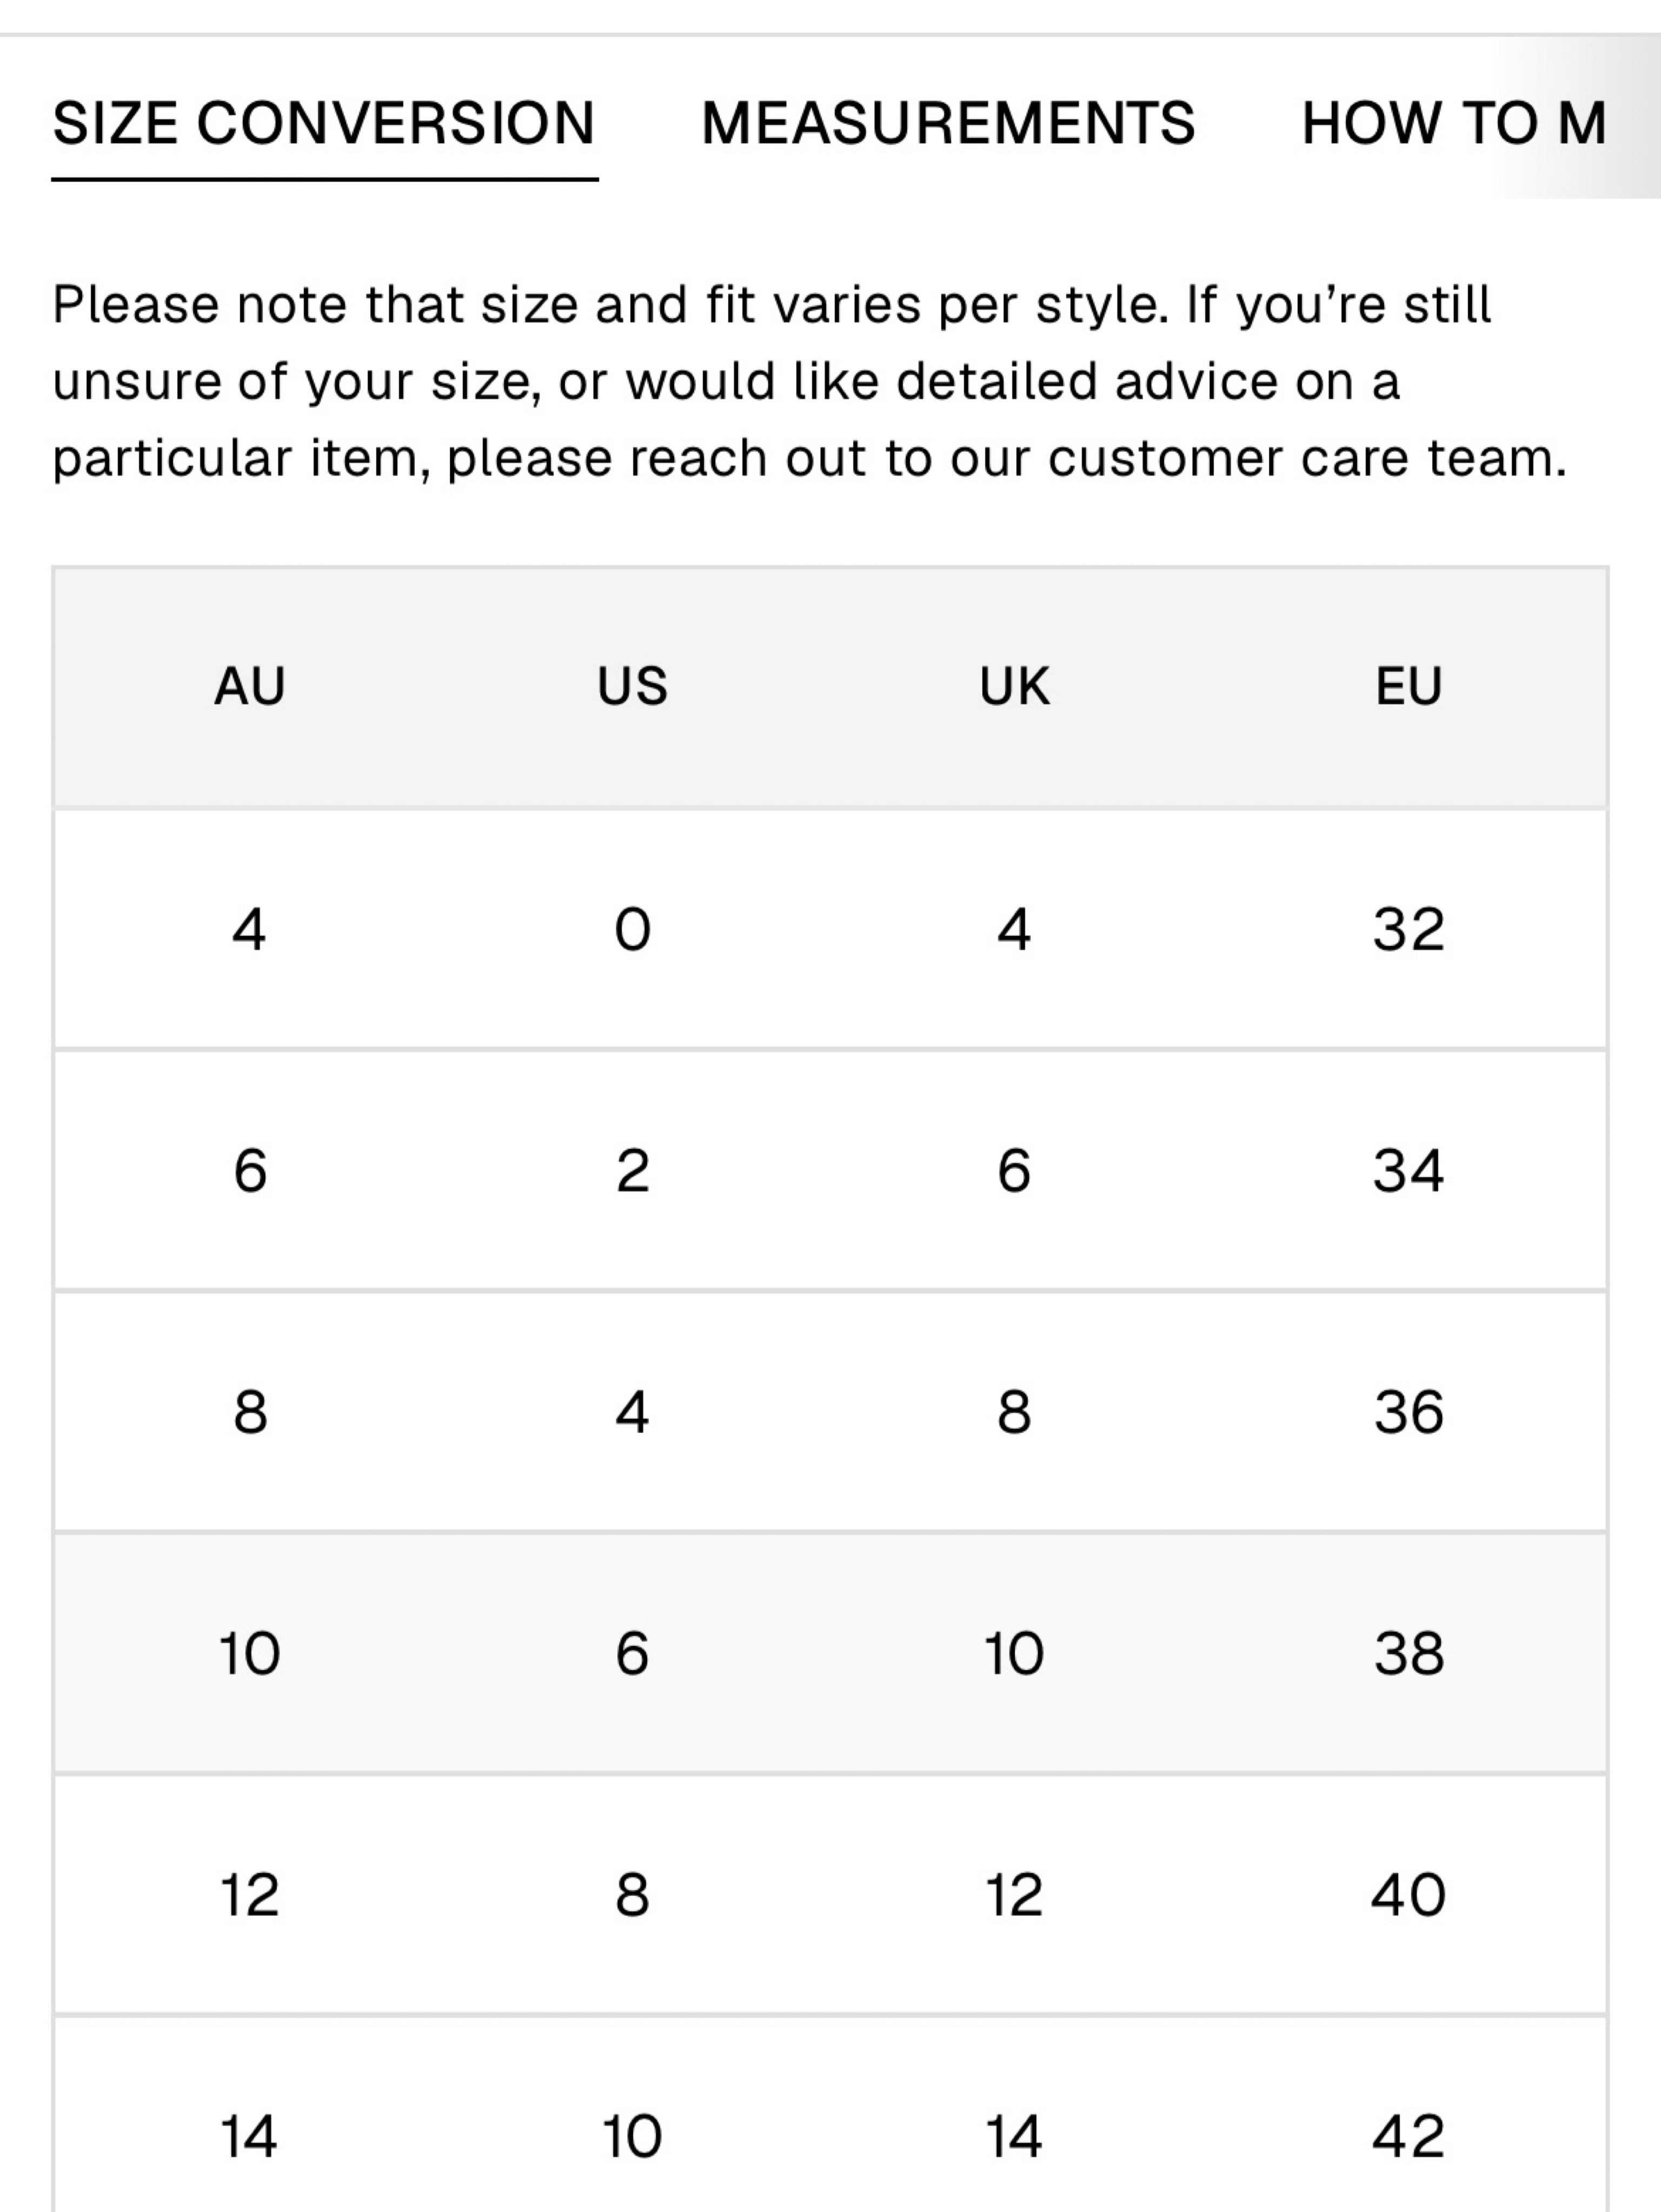Select the EU size 42 cell
Viewport: 1661px width, 2212px height.
pyautogui.click(x=1408, y=2136)
